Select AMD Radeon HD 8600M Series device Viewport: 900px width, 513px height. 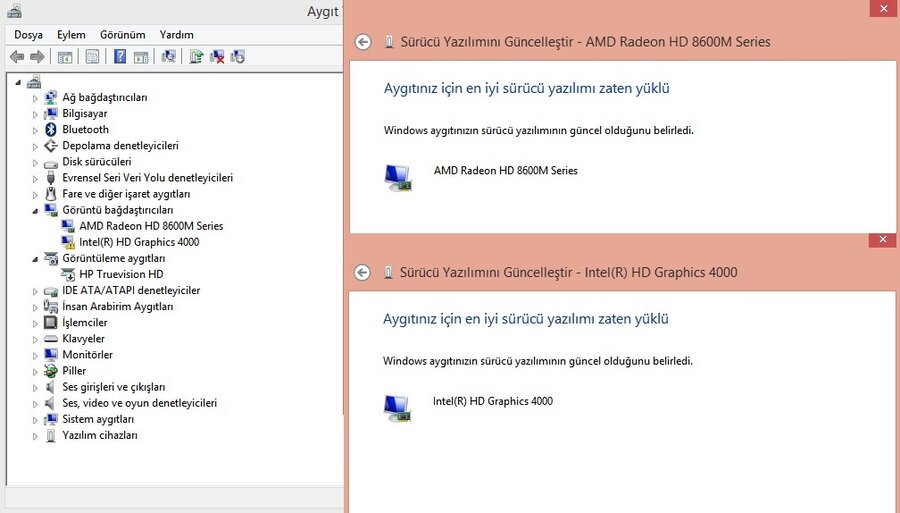(x=151, y=226)
